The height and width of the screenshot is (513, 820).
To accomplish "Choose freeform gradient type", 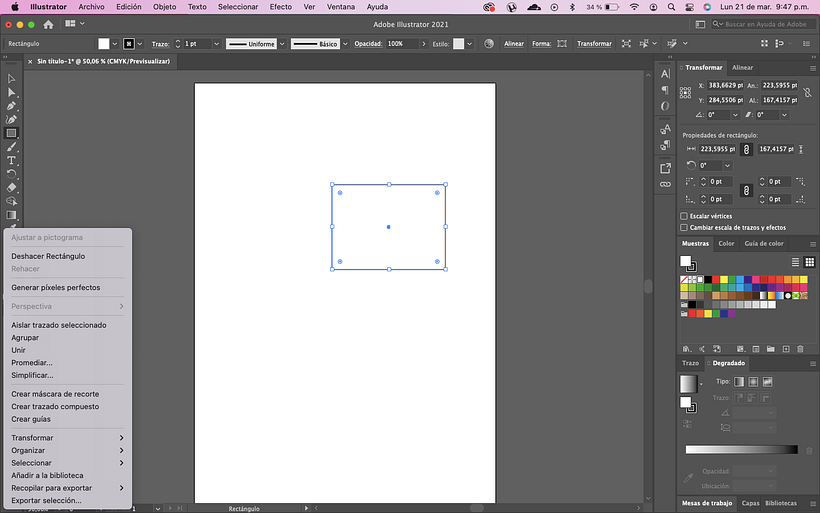I will (767, 382).
